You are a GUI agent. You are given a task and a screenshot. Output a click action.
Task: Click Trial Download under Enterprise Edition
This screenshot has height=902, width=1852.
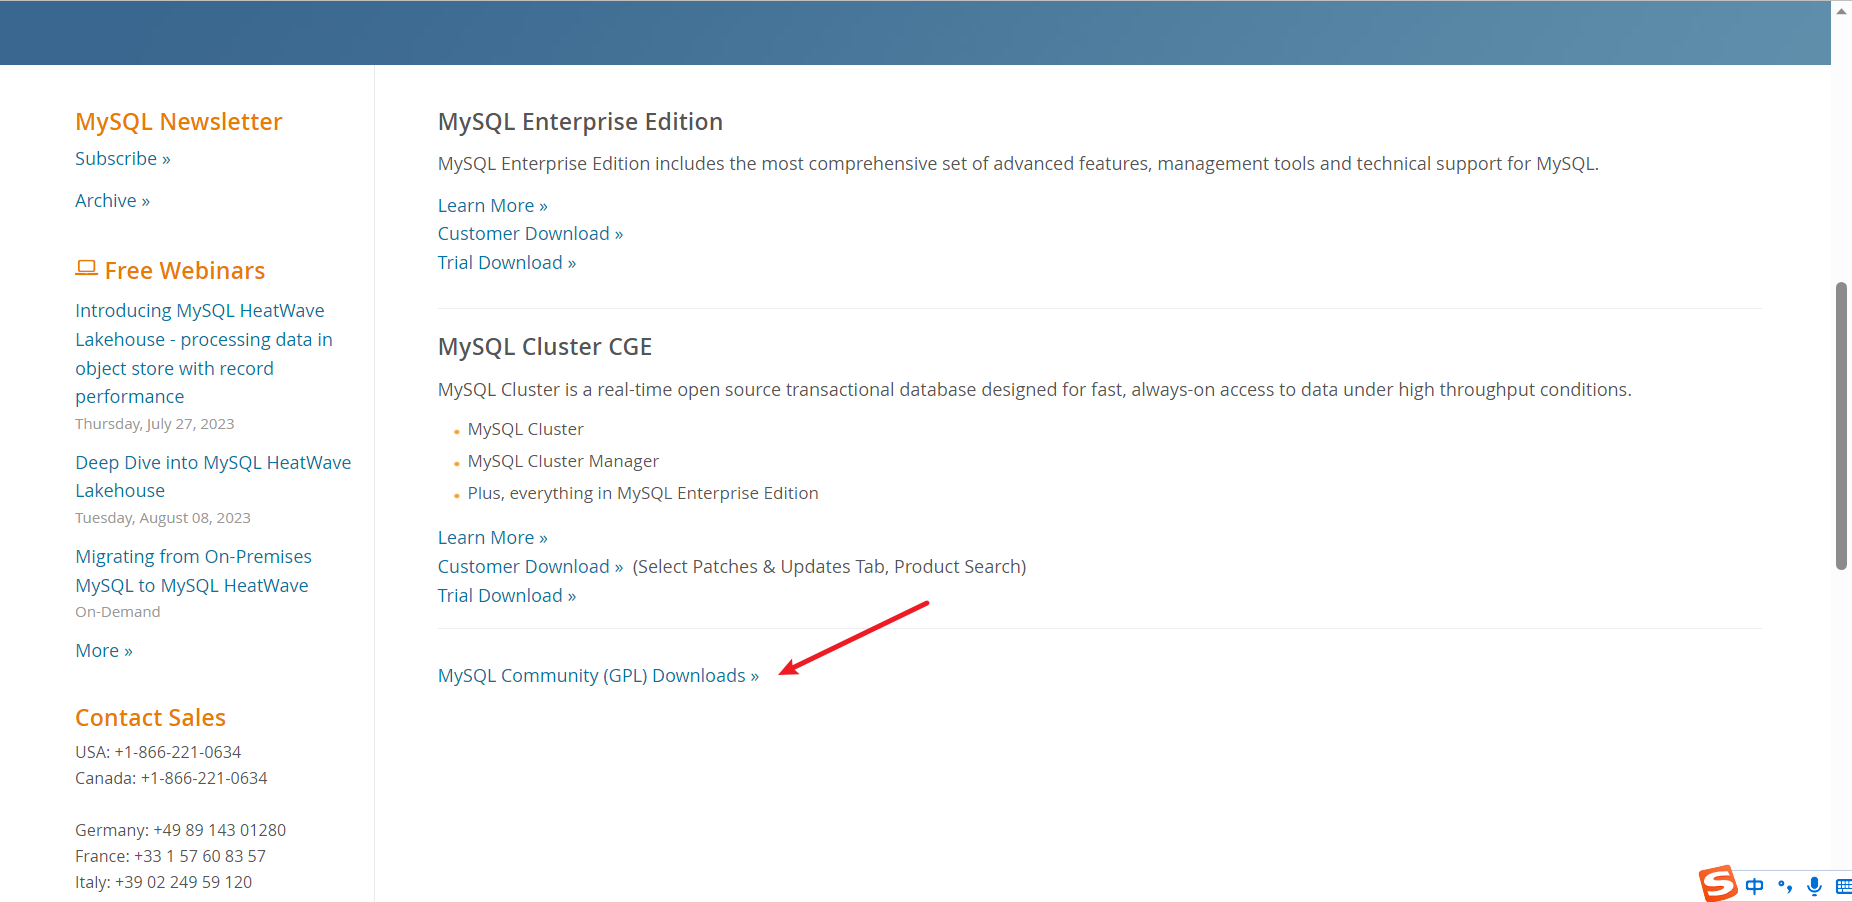(x=507, y=263)
